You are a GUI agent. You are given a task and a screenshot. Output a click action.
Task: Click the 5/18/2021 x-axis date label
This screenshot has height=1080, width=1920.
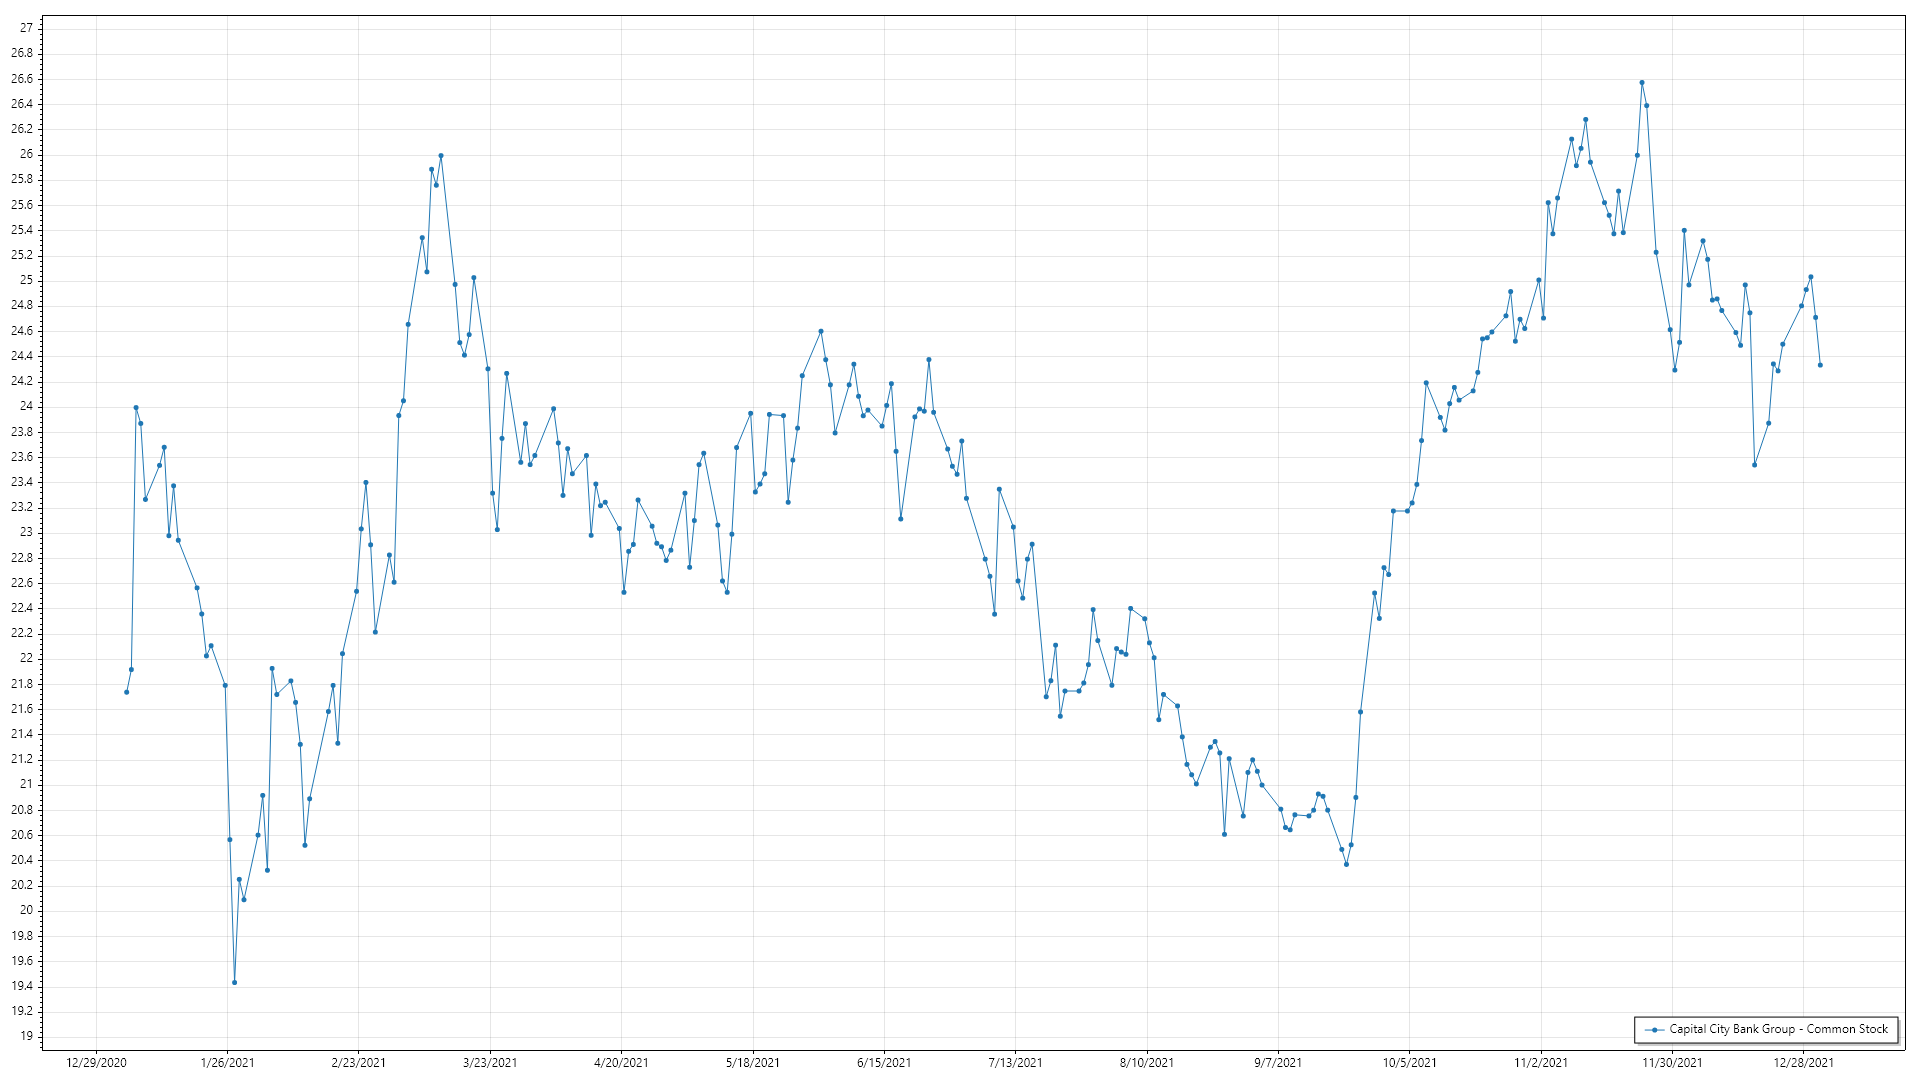(x=752, y=1062)
